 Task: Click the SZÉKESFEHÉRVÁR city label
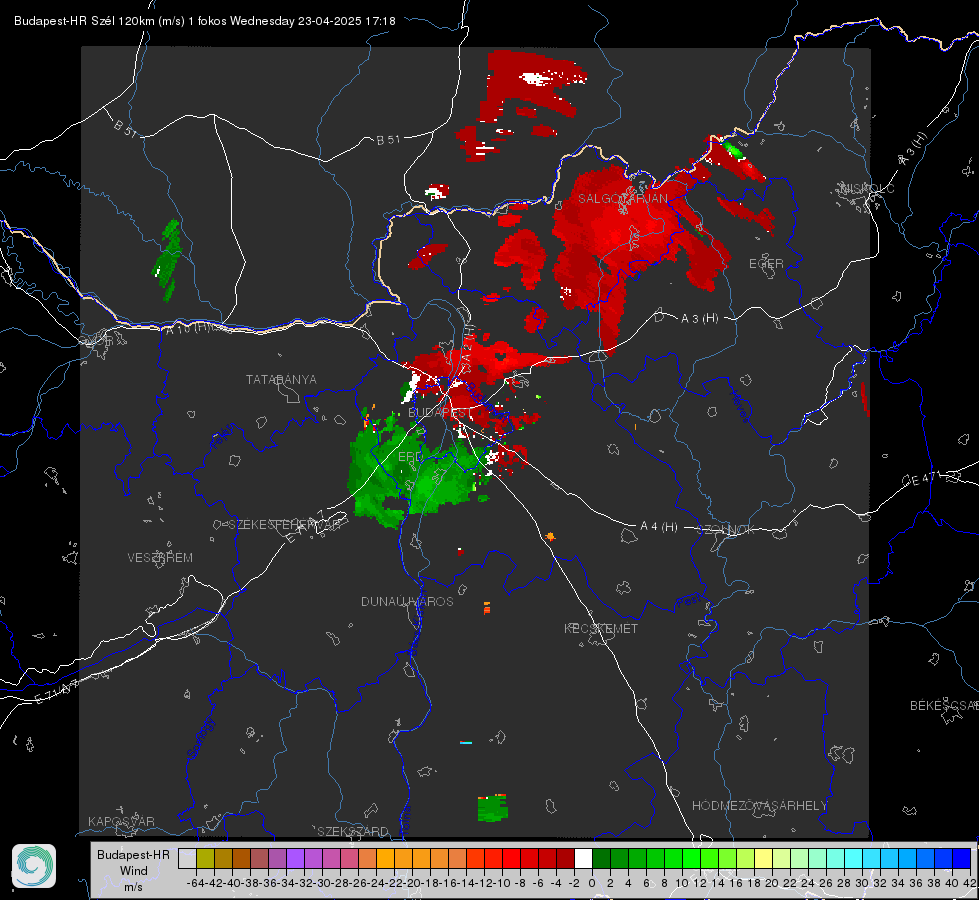coord(284,525)
